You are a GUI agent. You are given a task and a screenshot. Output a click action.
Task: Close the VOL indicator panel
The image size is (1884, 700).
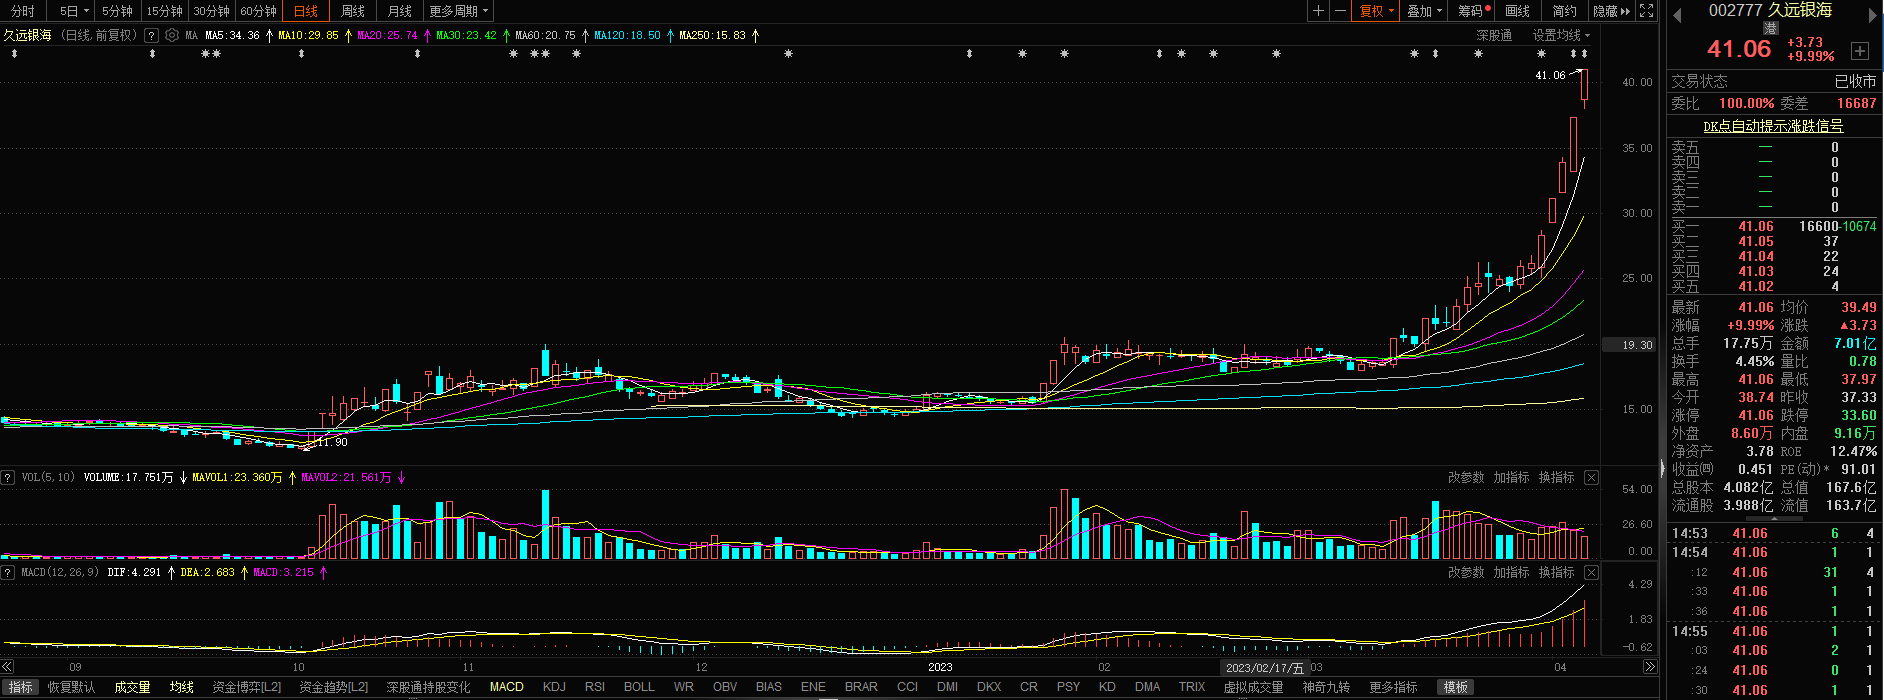point(1591,478)
